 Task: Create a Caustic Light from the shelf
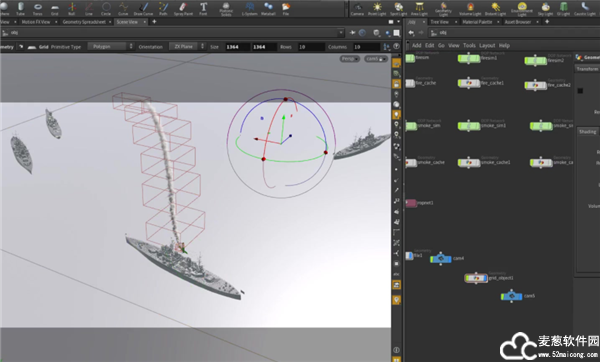(585, 8)
